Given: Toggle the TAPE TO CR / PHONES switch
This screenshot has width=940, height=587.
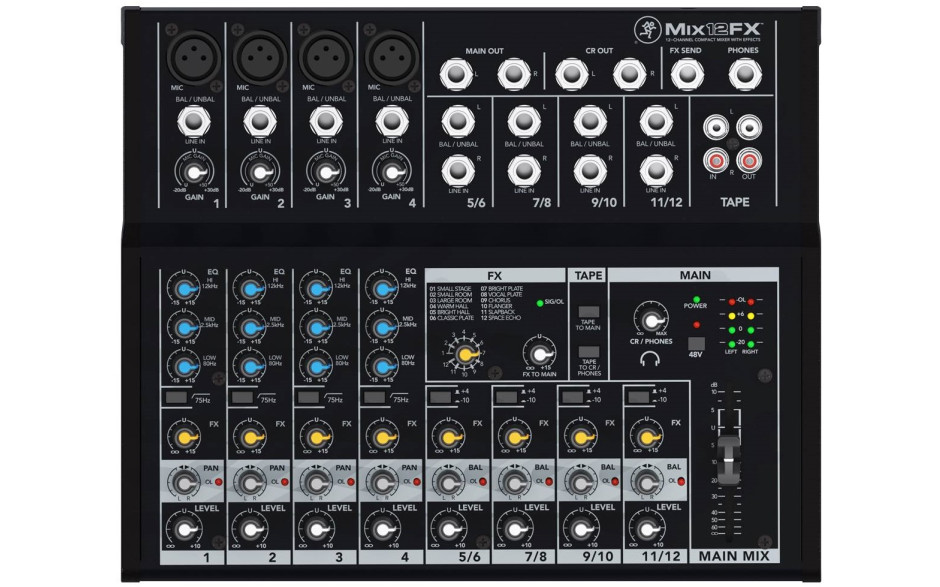Looking at the screenshot, I should (589, 352).
